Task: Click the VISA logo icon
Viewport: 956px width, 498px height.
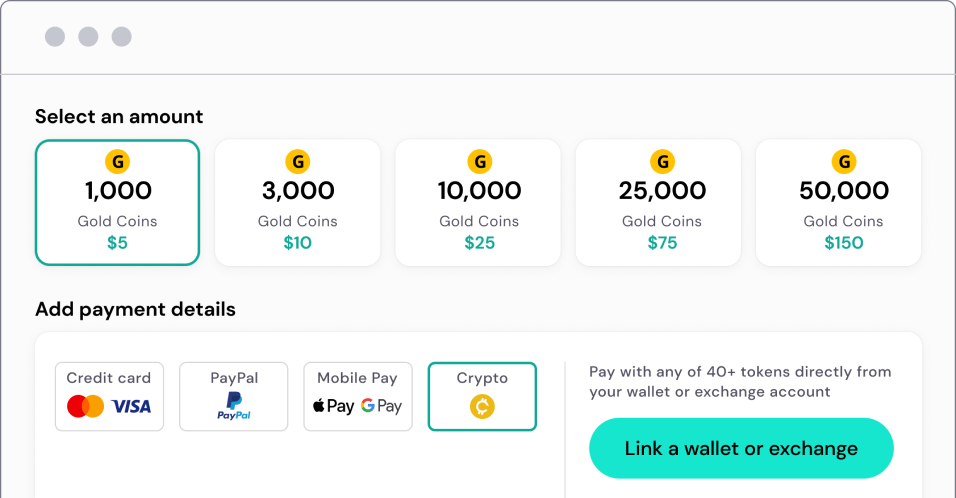Action: click(x=132, y=407)
